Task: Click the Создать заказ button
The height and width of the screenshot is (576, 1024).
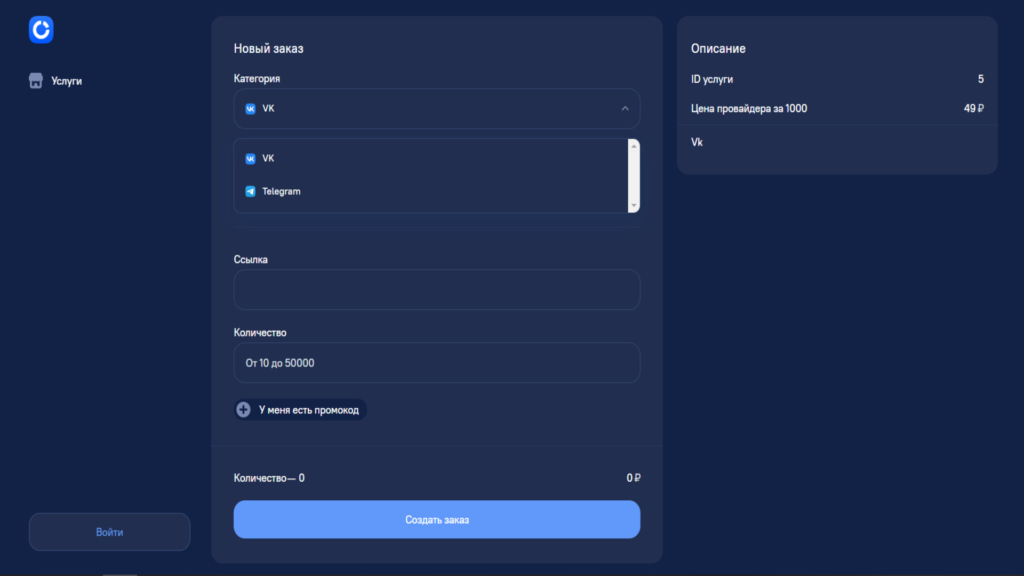Action: click(436, 519)
